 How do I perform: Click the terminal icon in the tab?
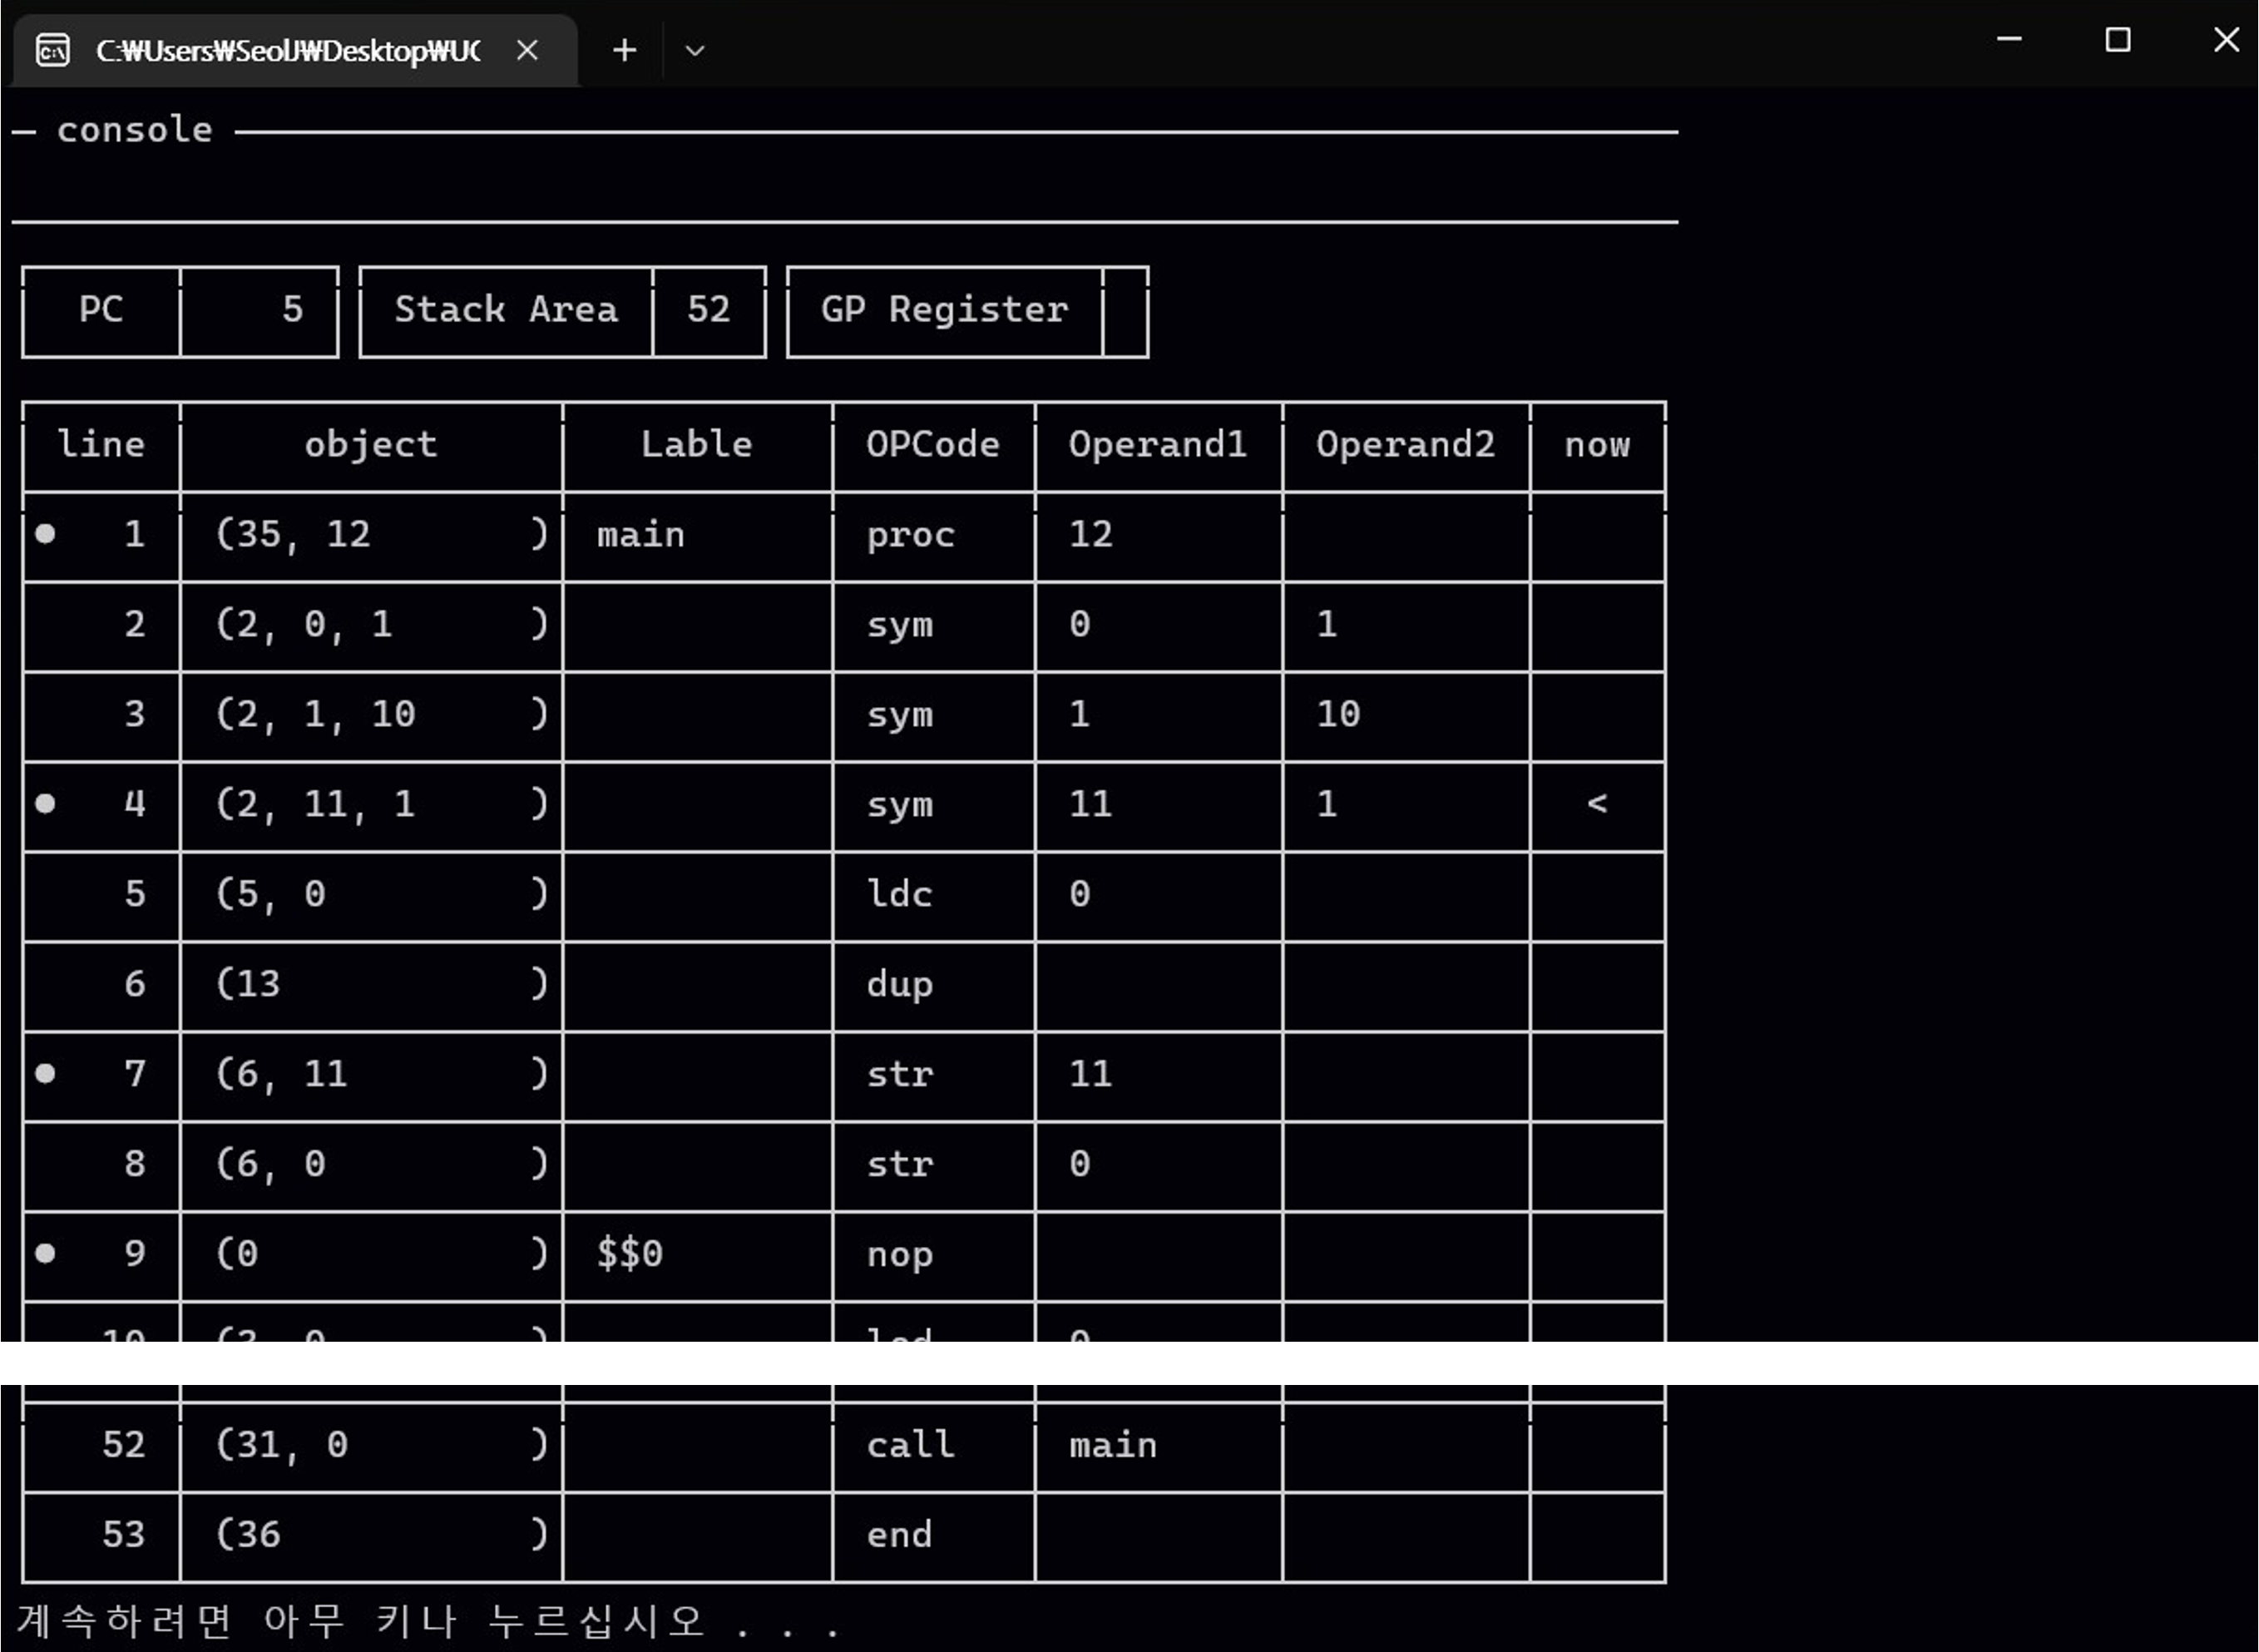click(53, 50)
